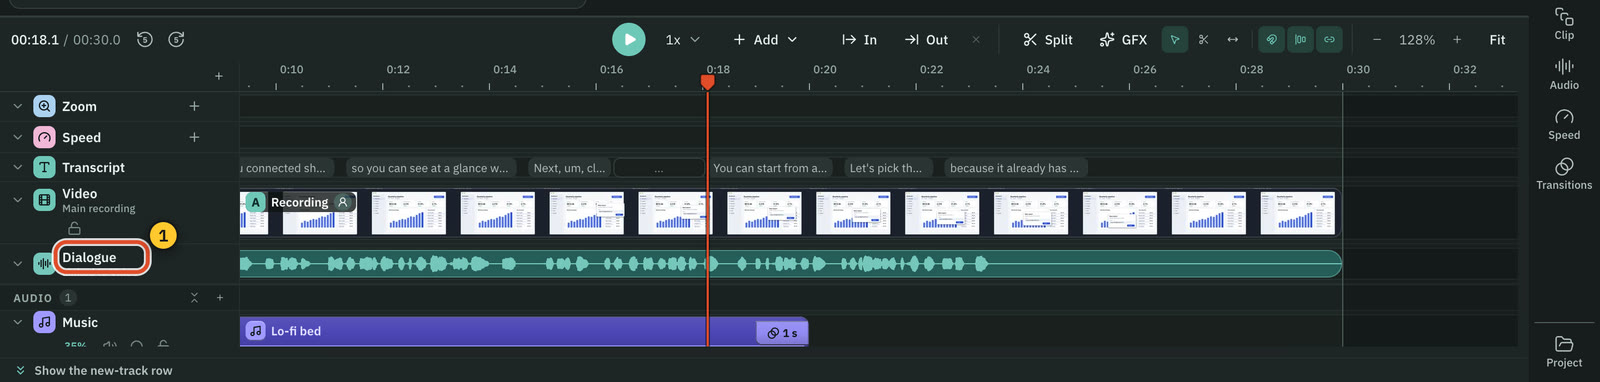Select the scissors razor tool

click(1203, 40)
